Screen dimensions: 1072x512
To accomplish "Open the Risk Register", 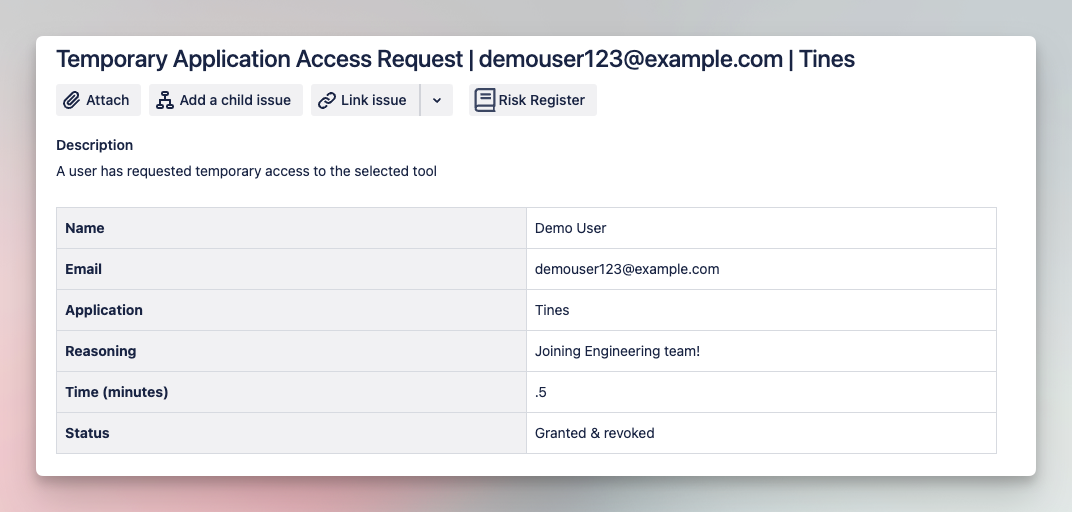I will click(x=533, y=100).
